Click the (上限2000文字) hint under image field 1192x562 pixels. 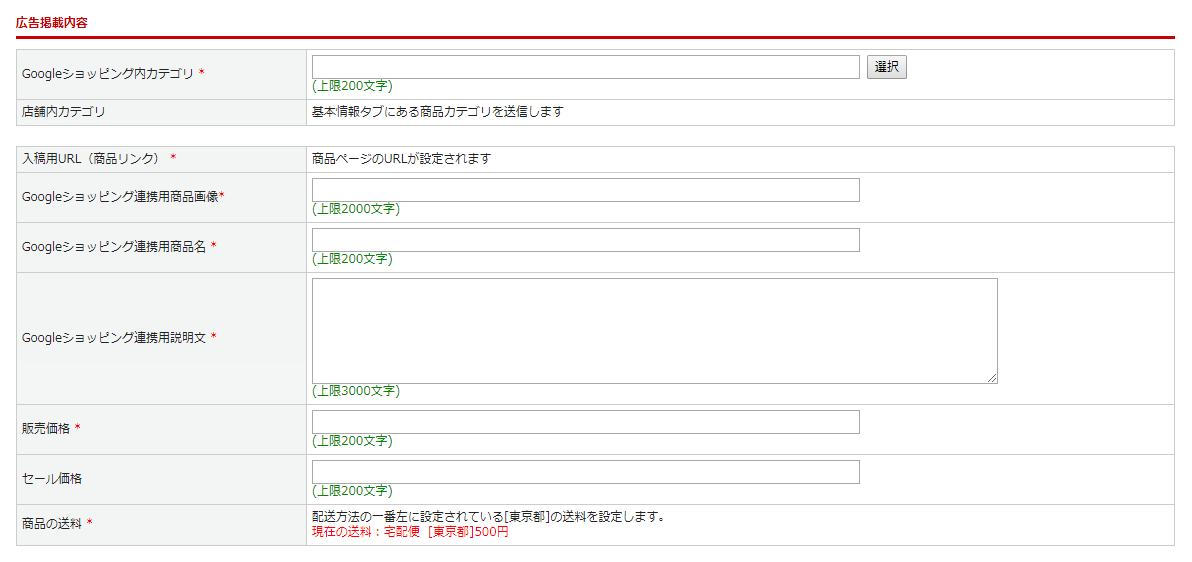pos(355,209)
